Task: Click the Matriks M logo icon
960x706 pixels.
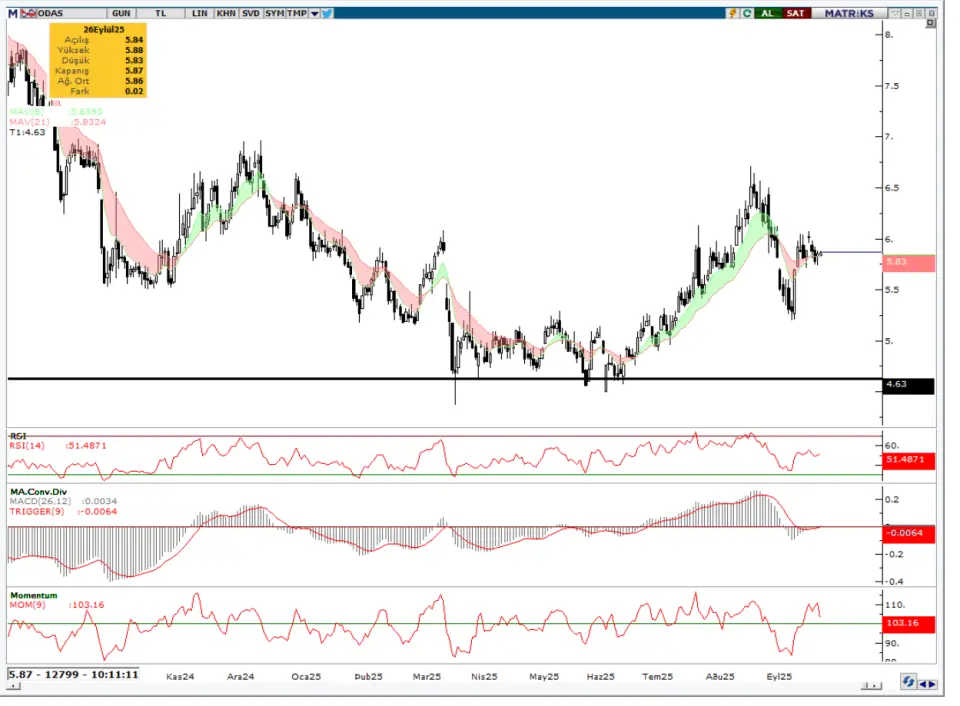Action: point(13,13)
